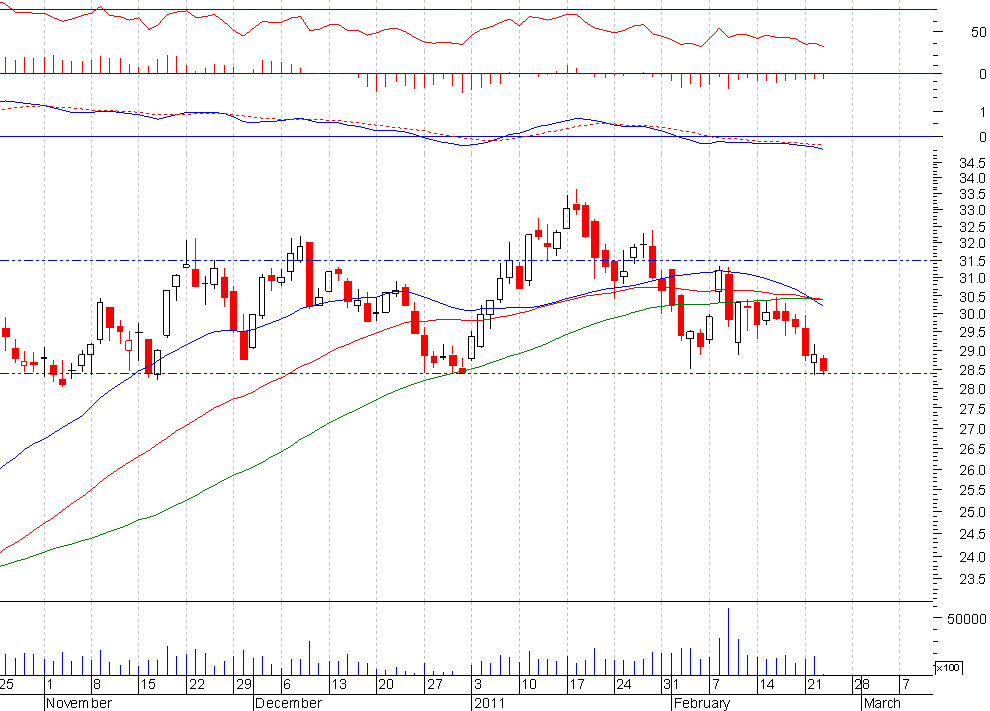The height and width of the screenshot is (711, 990).
Task: Click the 32.5 price axis value
Action: 972,227
